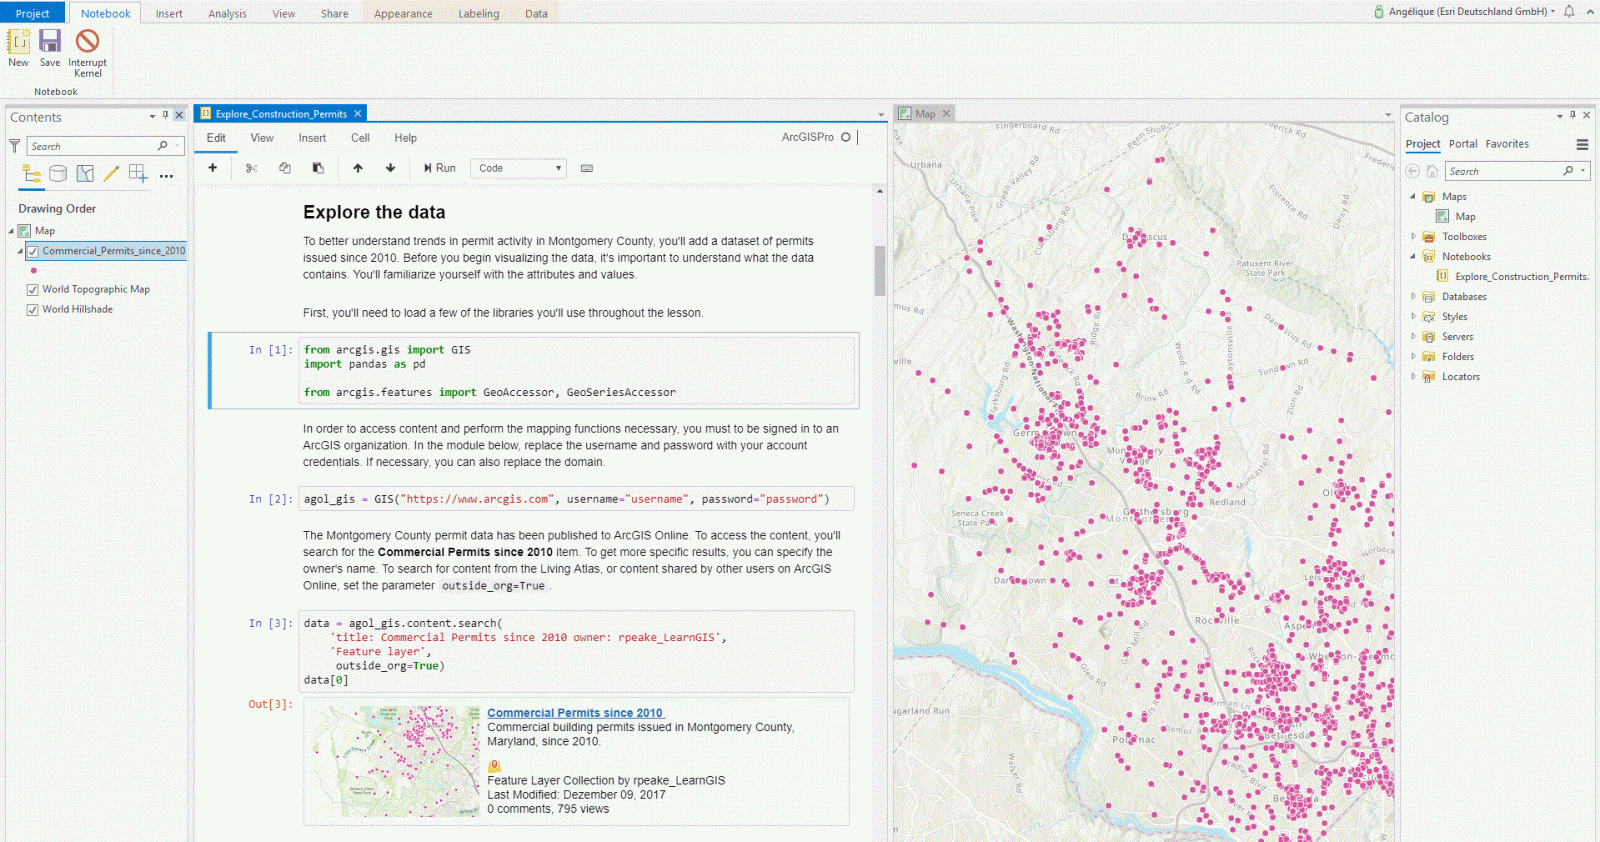Click Commercial Permits output thumbnail image
Viewport: 1600px width, 842px height.
point(396,762)
